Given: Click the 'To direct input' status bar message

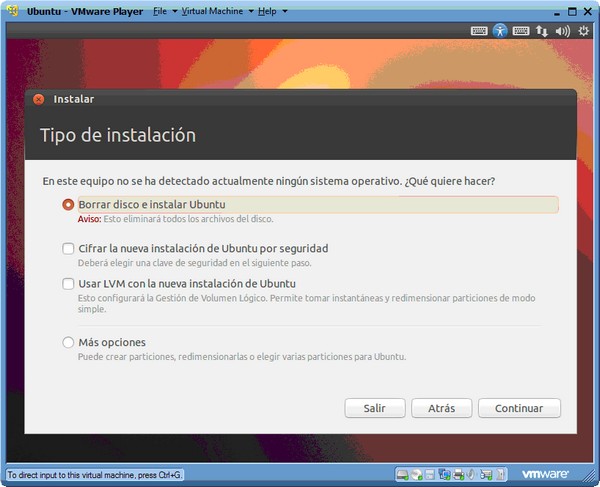Looking at the screenshot, I should point(95,475).
